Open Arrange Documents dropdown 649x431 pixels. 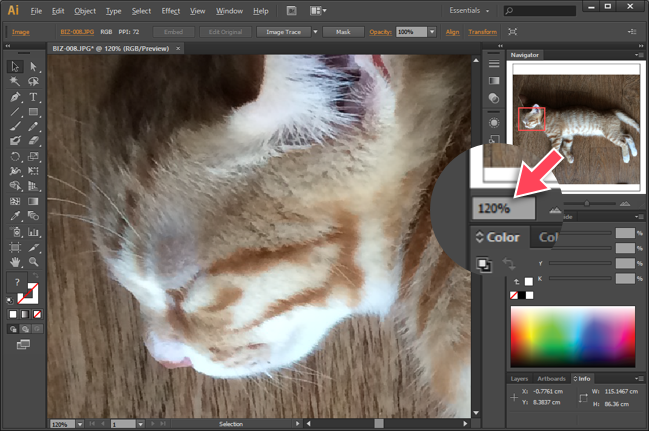318,11
